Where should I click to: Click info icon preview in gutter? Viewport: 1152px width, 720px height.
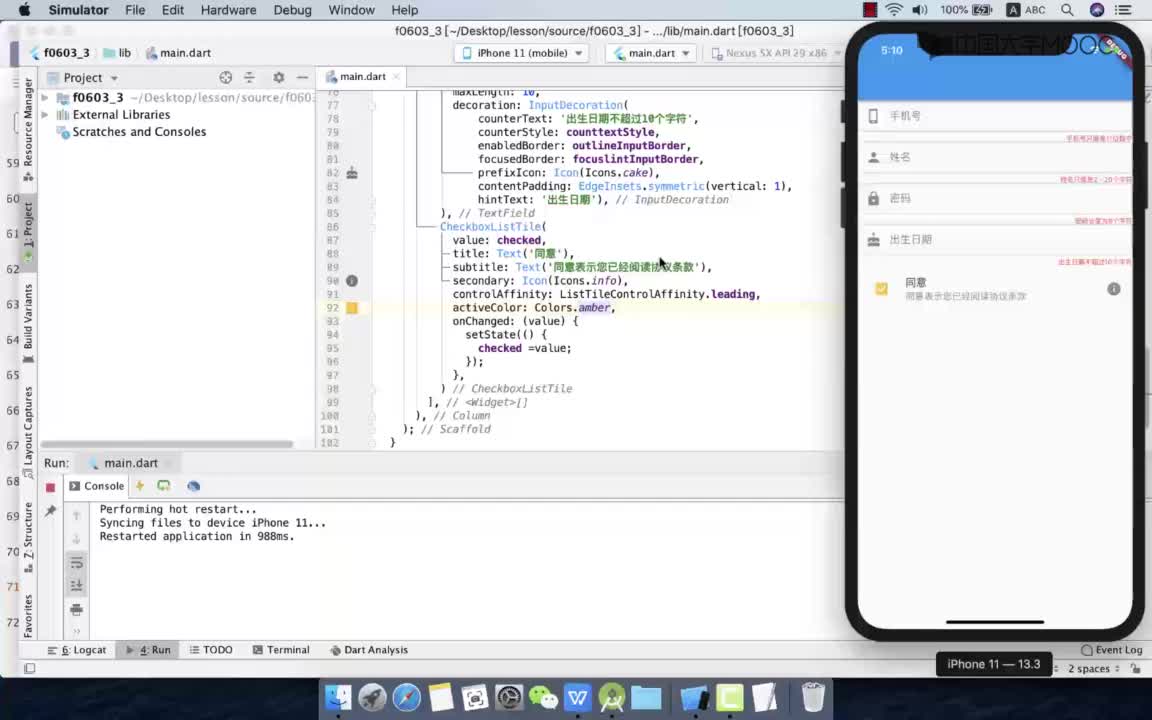[x=352, y=281]
